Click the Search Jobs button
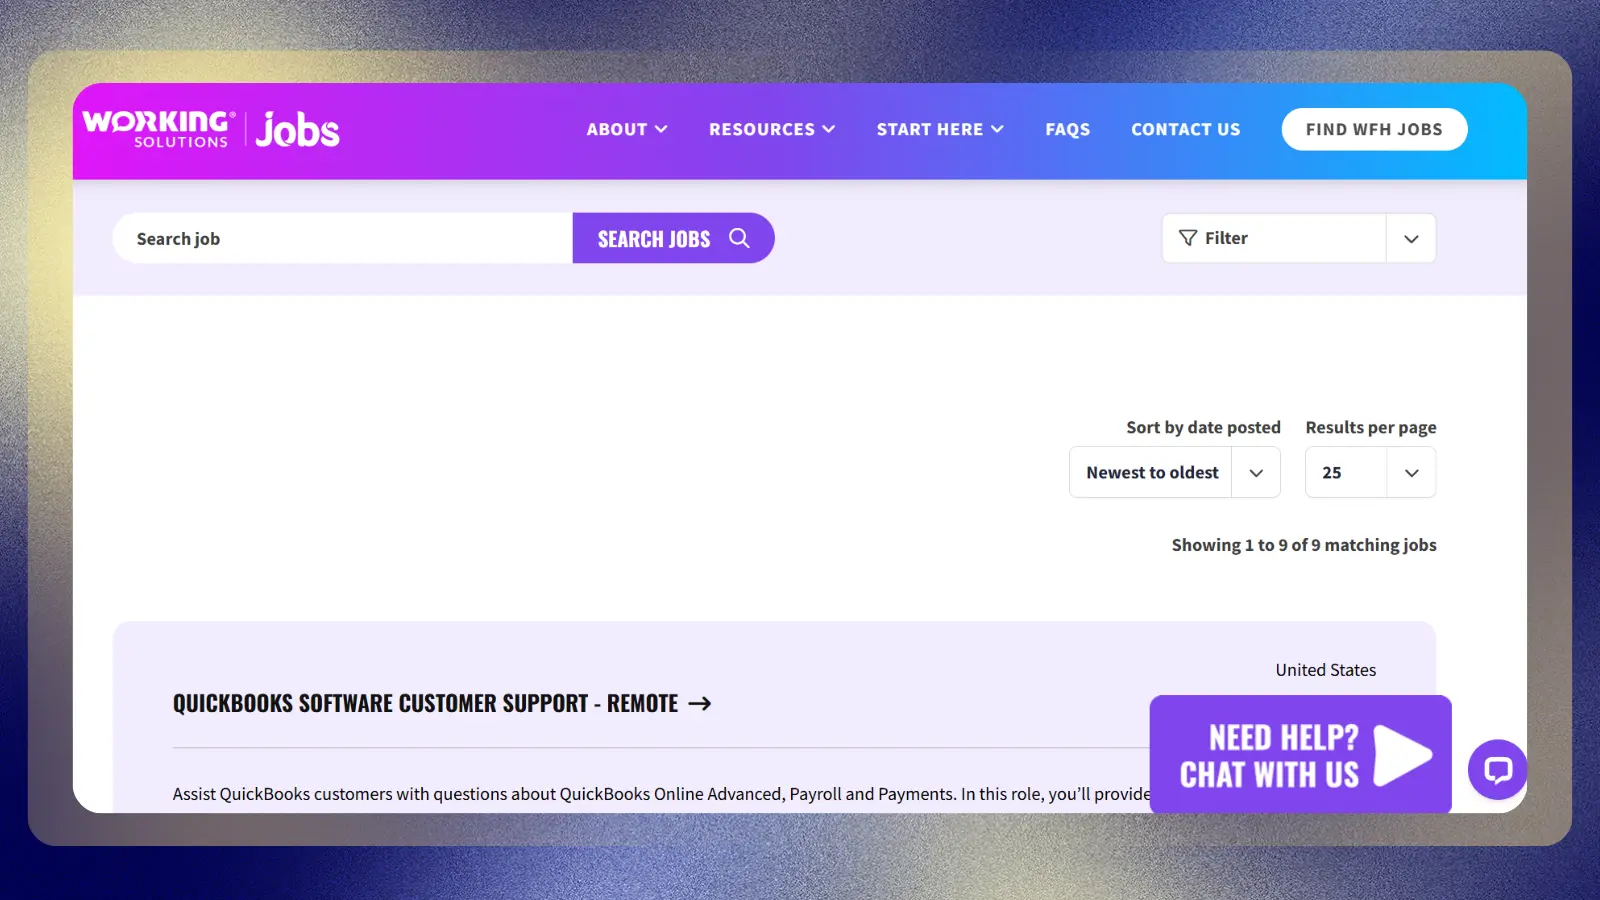The height and width of the screenshot is (900, 1600). click(x=673, y=238)
